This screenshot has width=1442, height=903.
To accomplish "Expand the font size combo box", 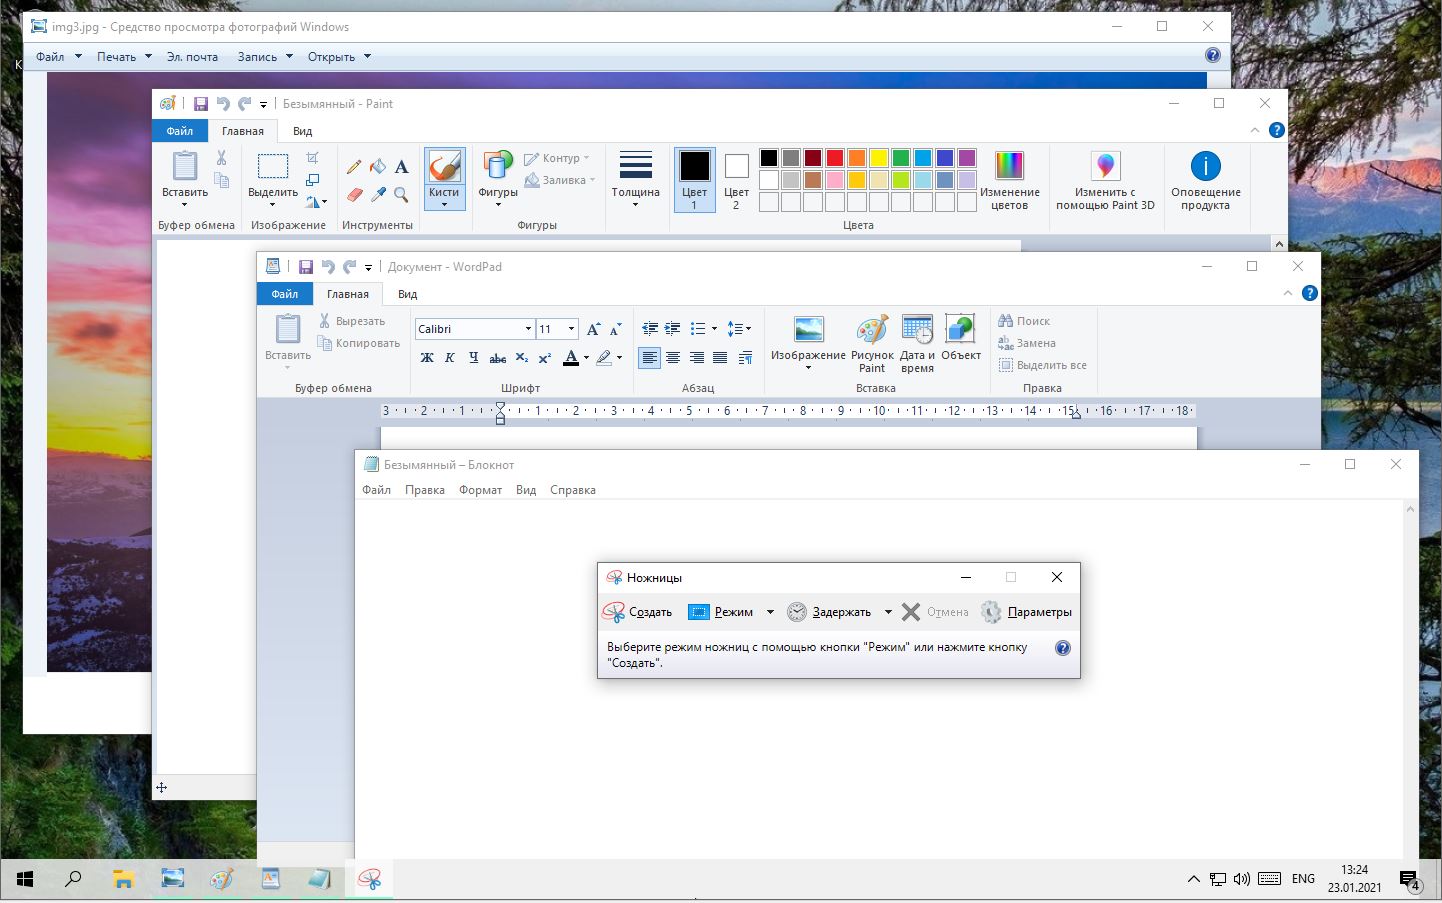I will pyautogui.click(x=571, y=329).
